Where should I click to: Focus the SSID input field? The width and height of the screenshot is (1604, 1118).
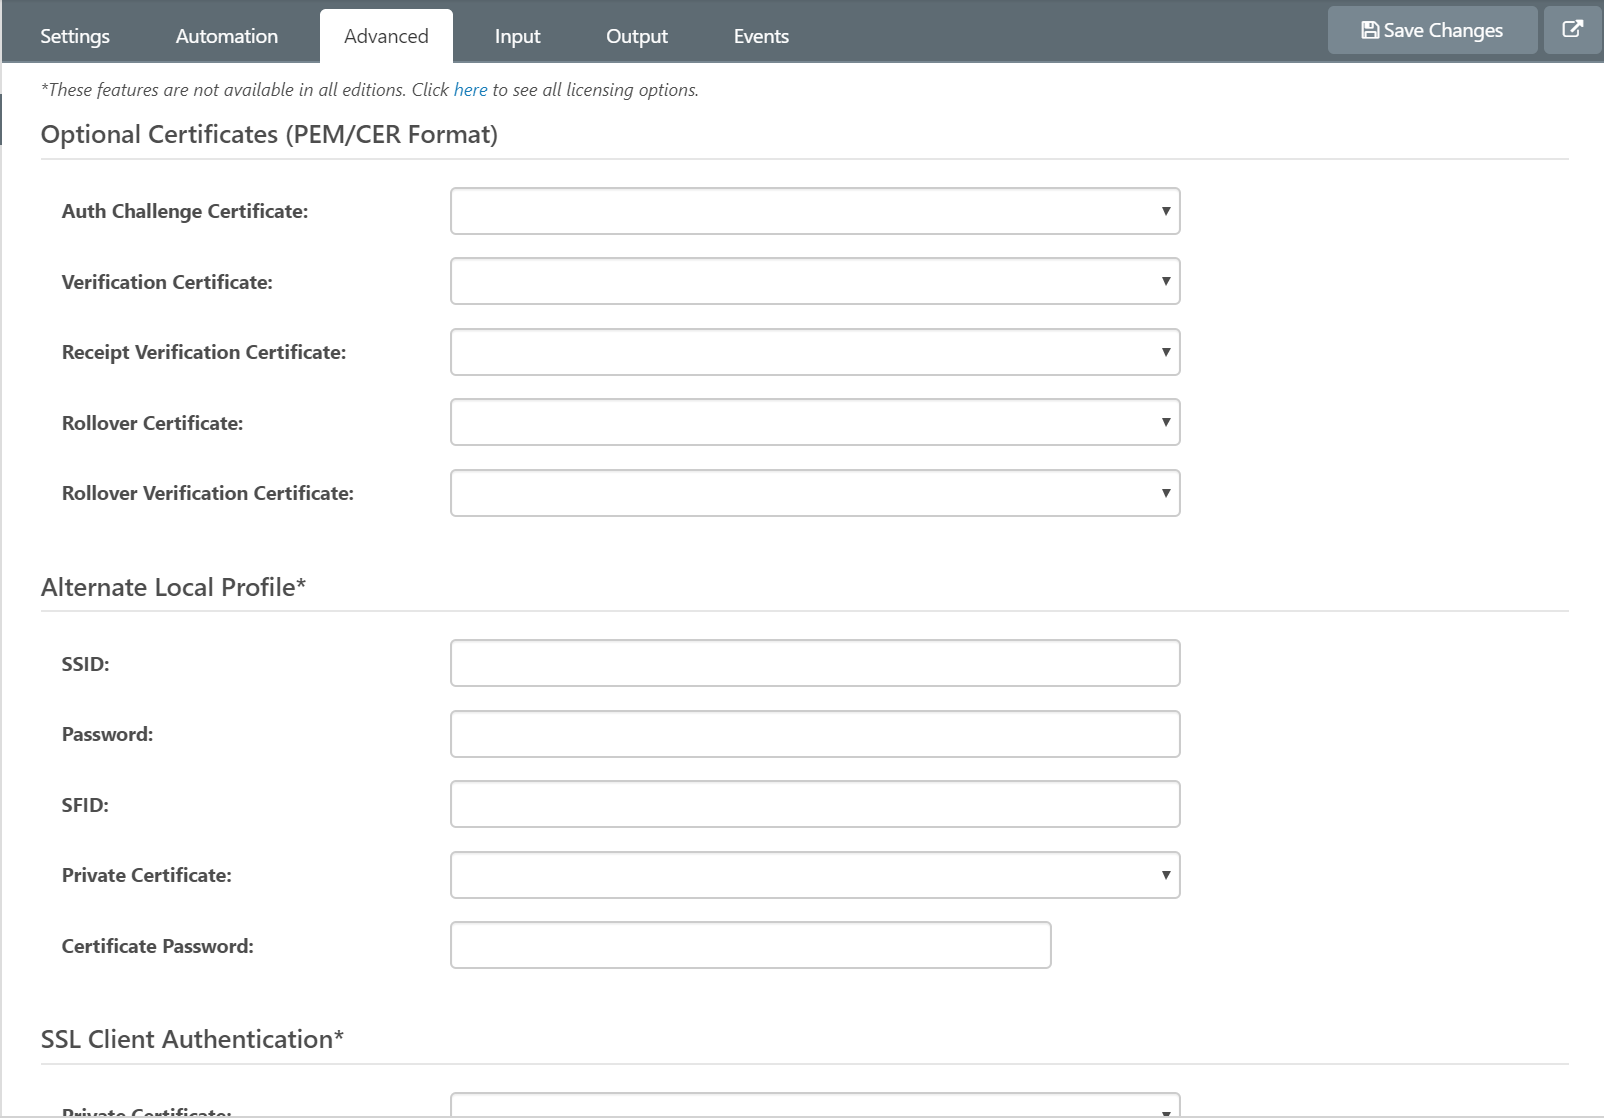[815, 663]
